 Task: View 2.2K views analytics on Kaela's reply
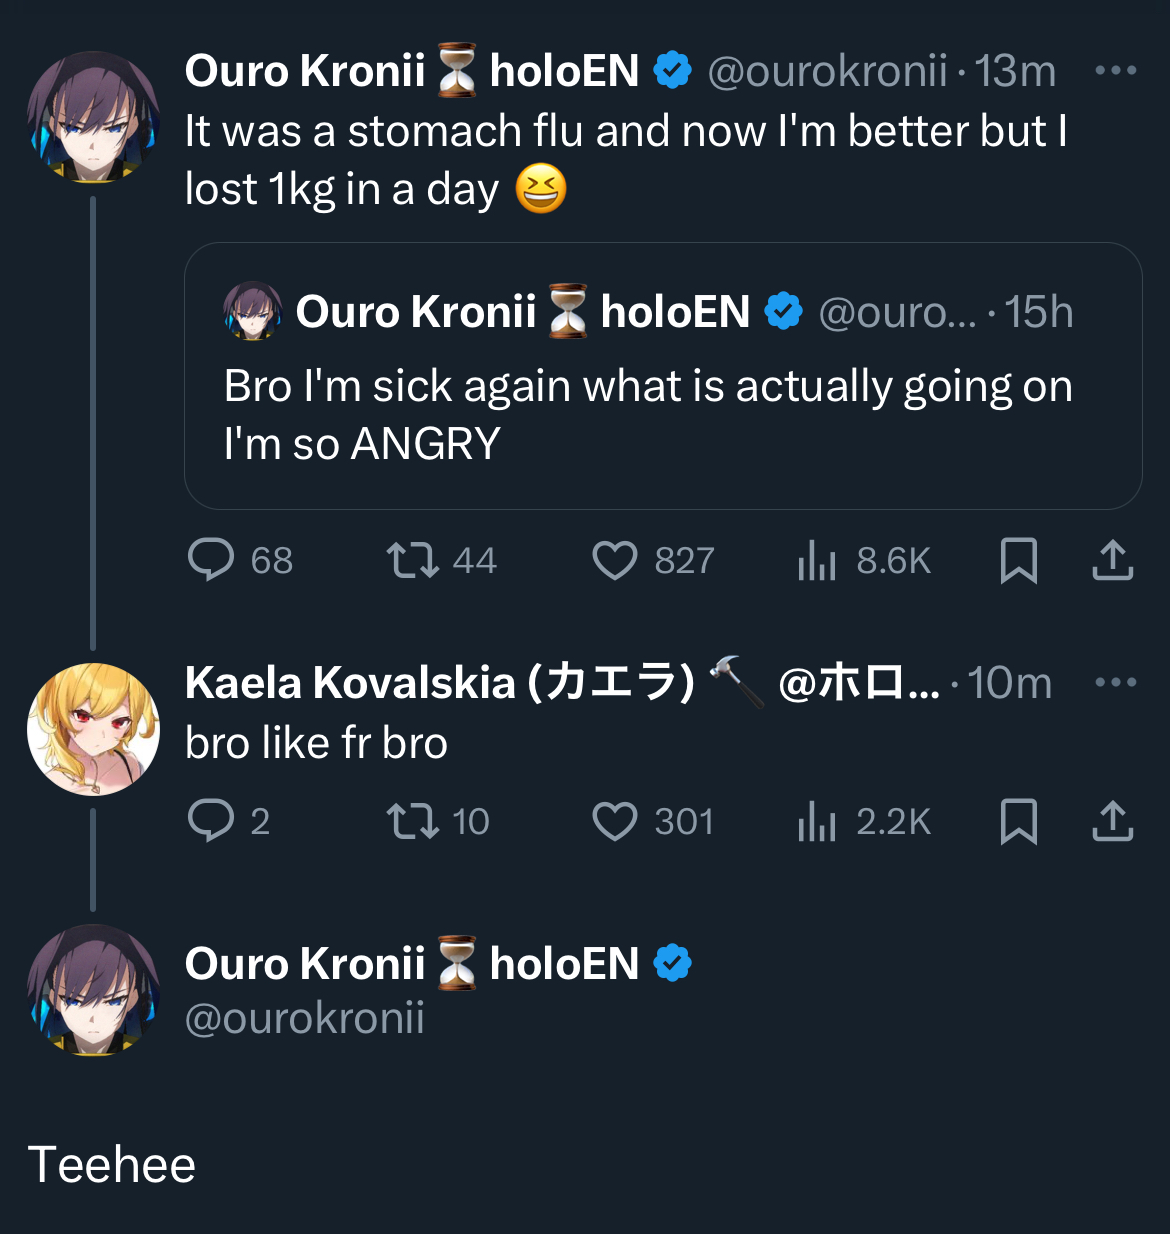[864, 821]
